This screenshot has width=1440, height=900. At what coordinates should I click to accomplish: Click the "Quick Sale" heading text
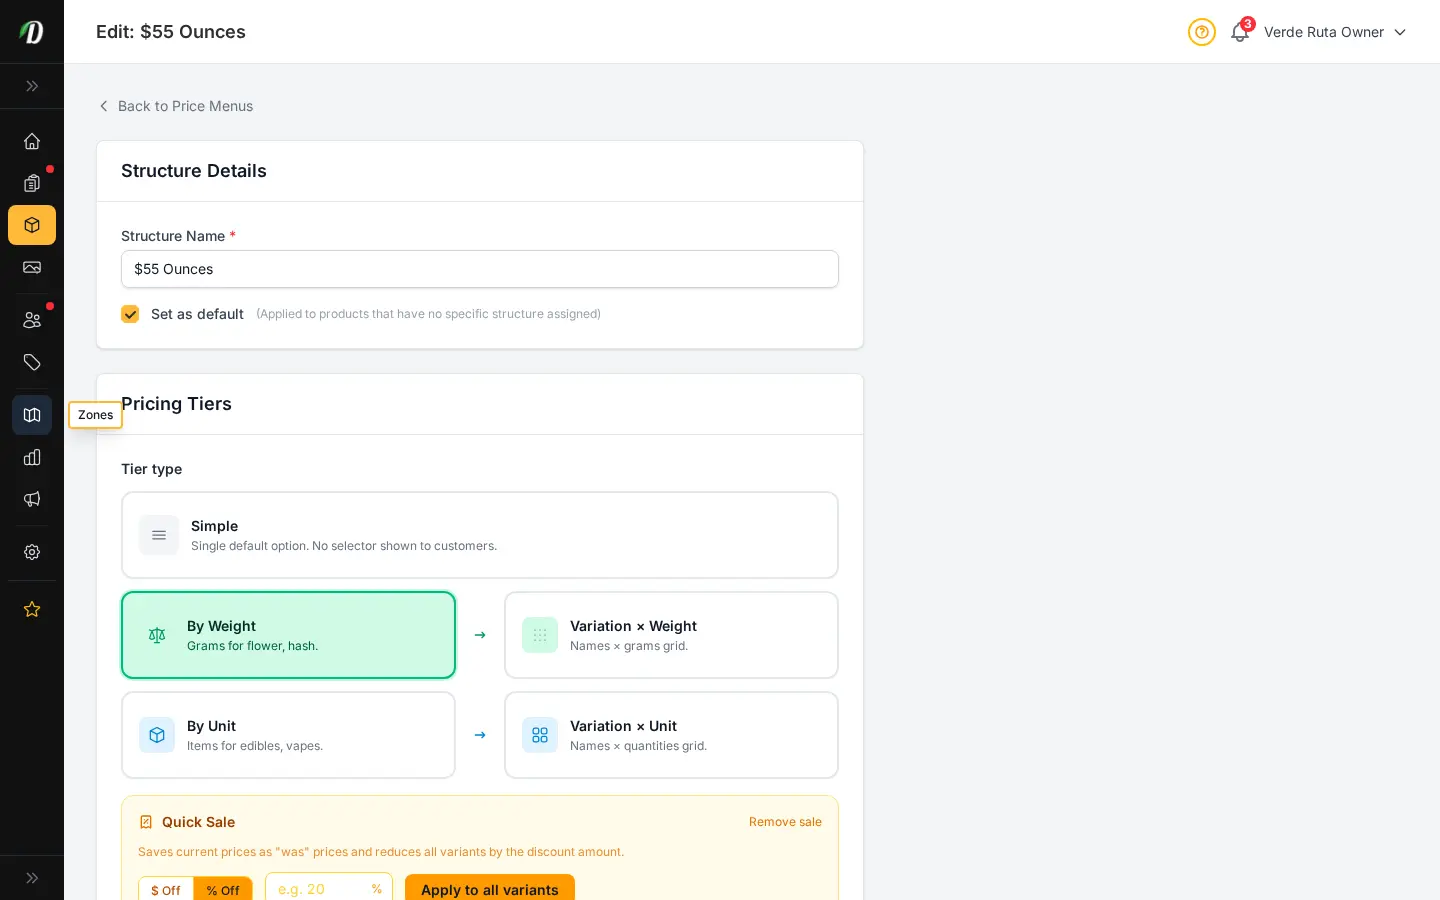(x=199, y=822)
